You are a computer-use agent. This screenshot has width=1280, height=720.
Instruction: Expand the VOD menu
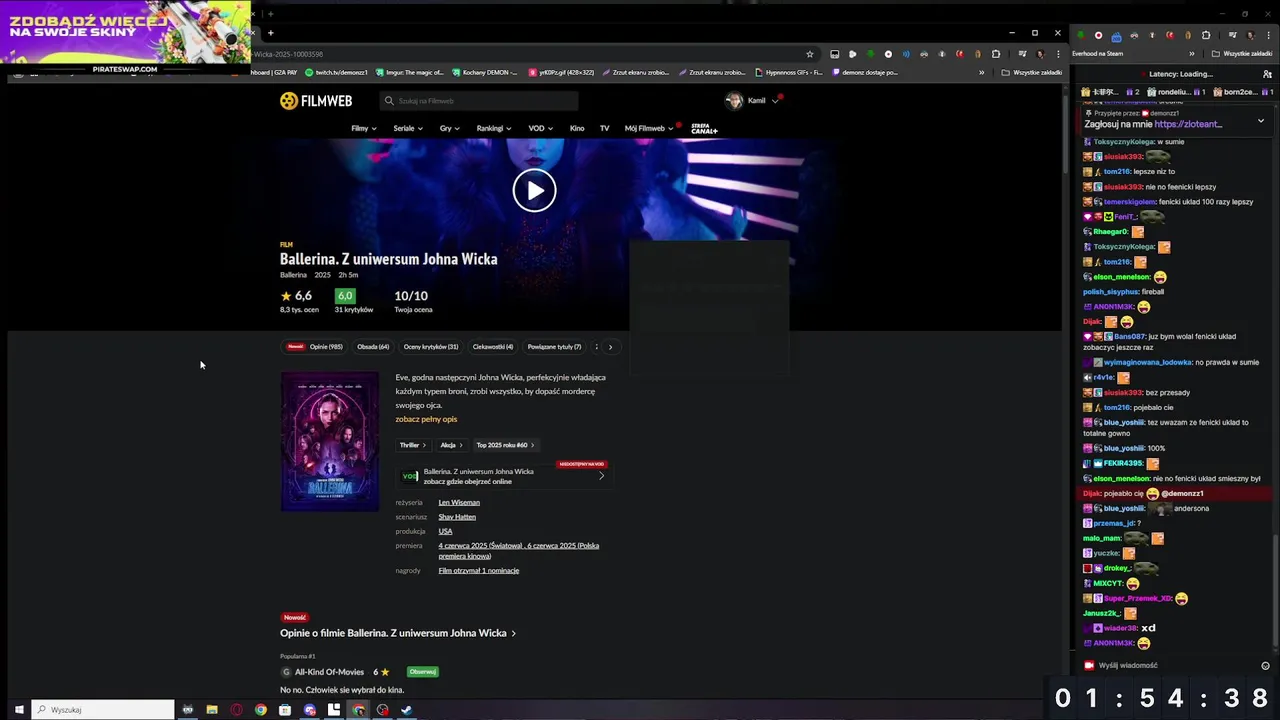point(541,128)
